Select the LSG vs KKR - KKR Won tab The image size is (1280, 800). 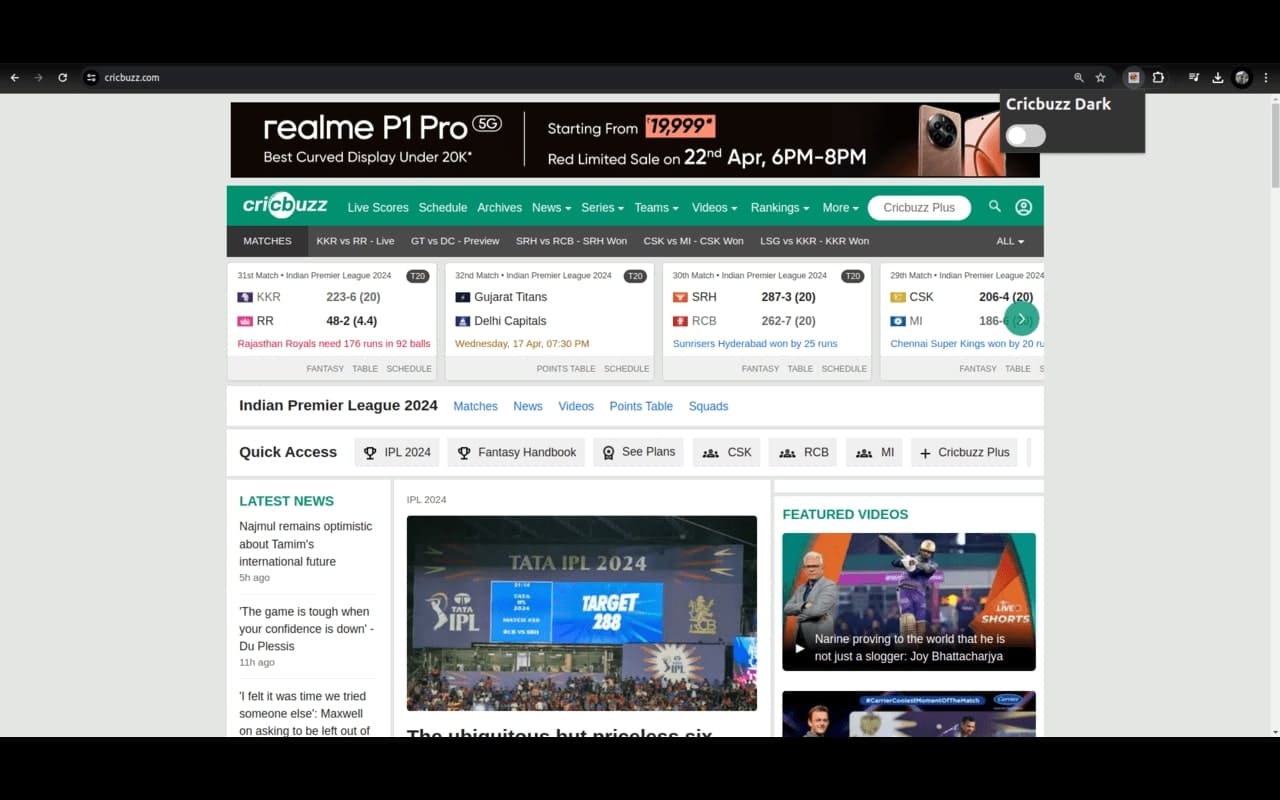tap(815, 241)
